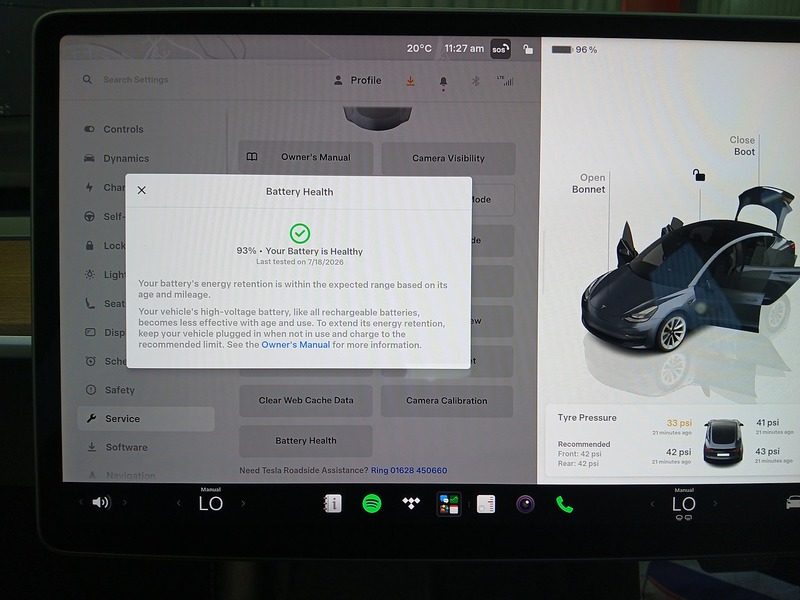Image resolution: width=800 pixels, height=600 pixels.
Task: Tap the Tyre Pressure card
Action: coord(672,441)
